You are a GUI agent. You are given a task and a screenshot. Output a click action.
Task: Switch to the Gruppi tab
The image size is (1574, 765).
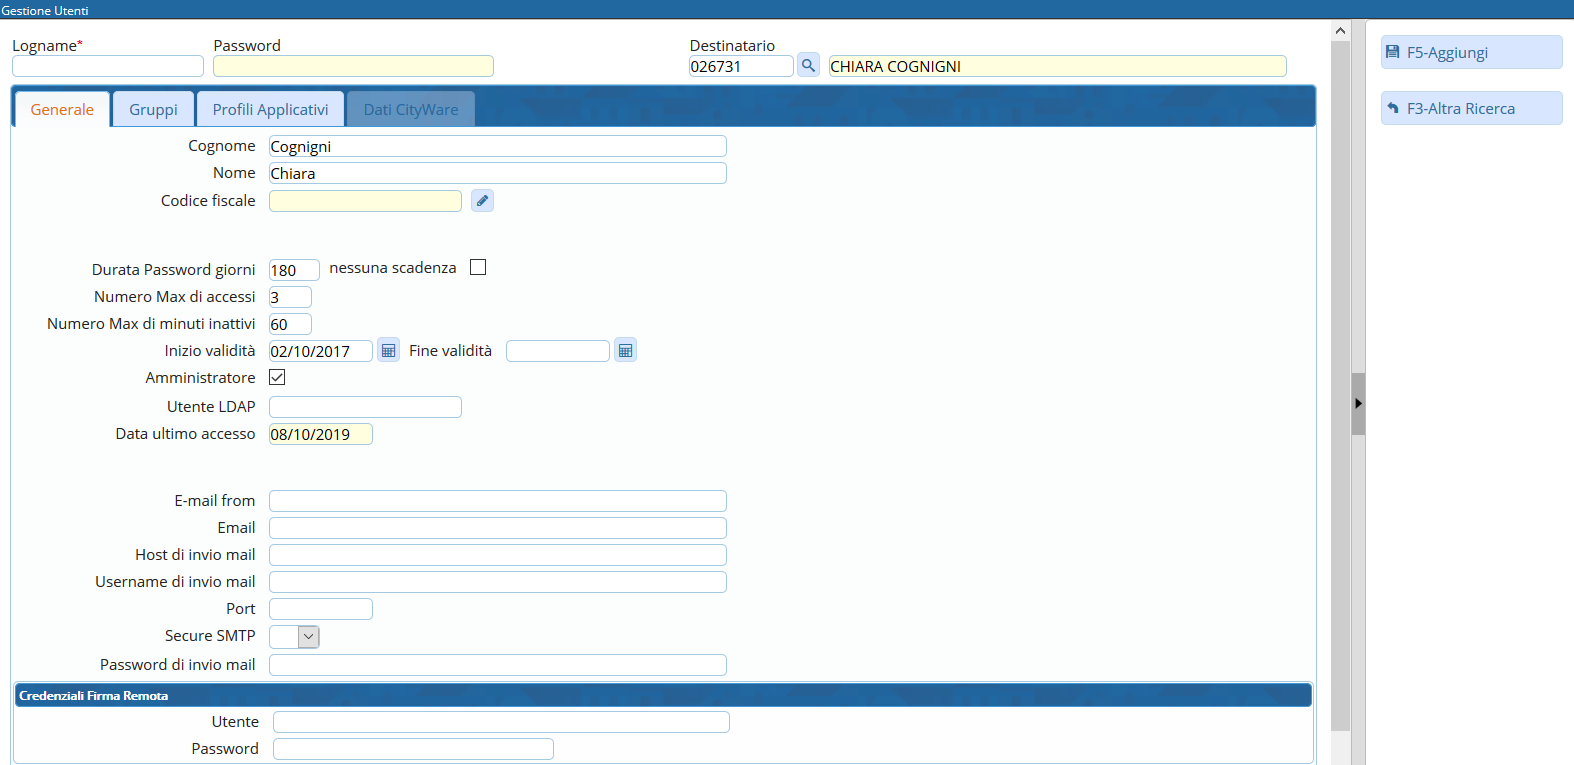pyautogui.click(x=153, y=110)
